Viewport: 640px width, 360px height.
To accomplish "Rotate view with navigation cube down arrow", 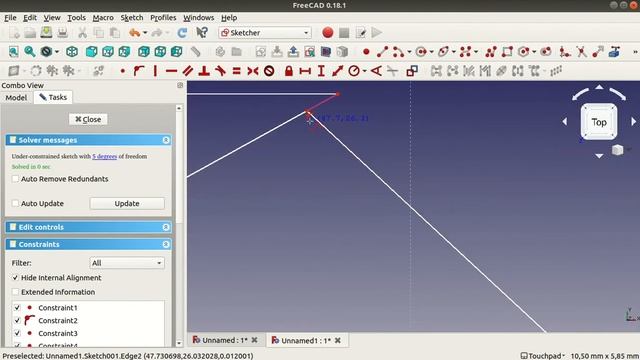I will point(599,156).
